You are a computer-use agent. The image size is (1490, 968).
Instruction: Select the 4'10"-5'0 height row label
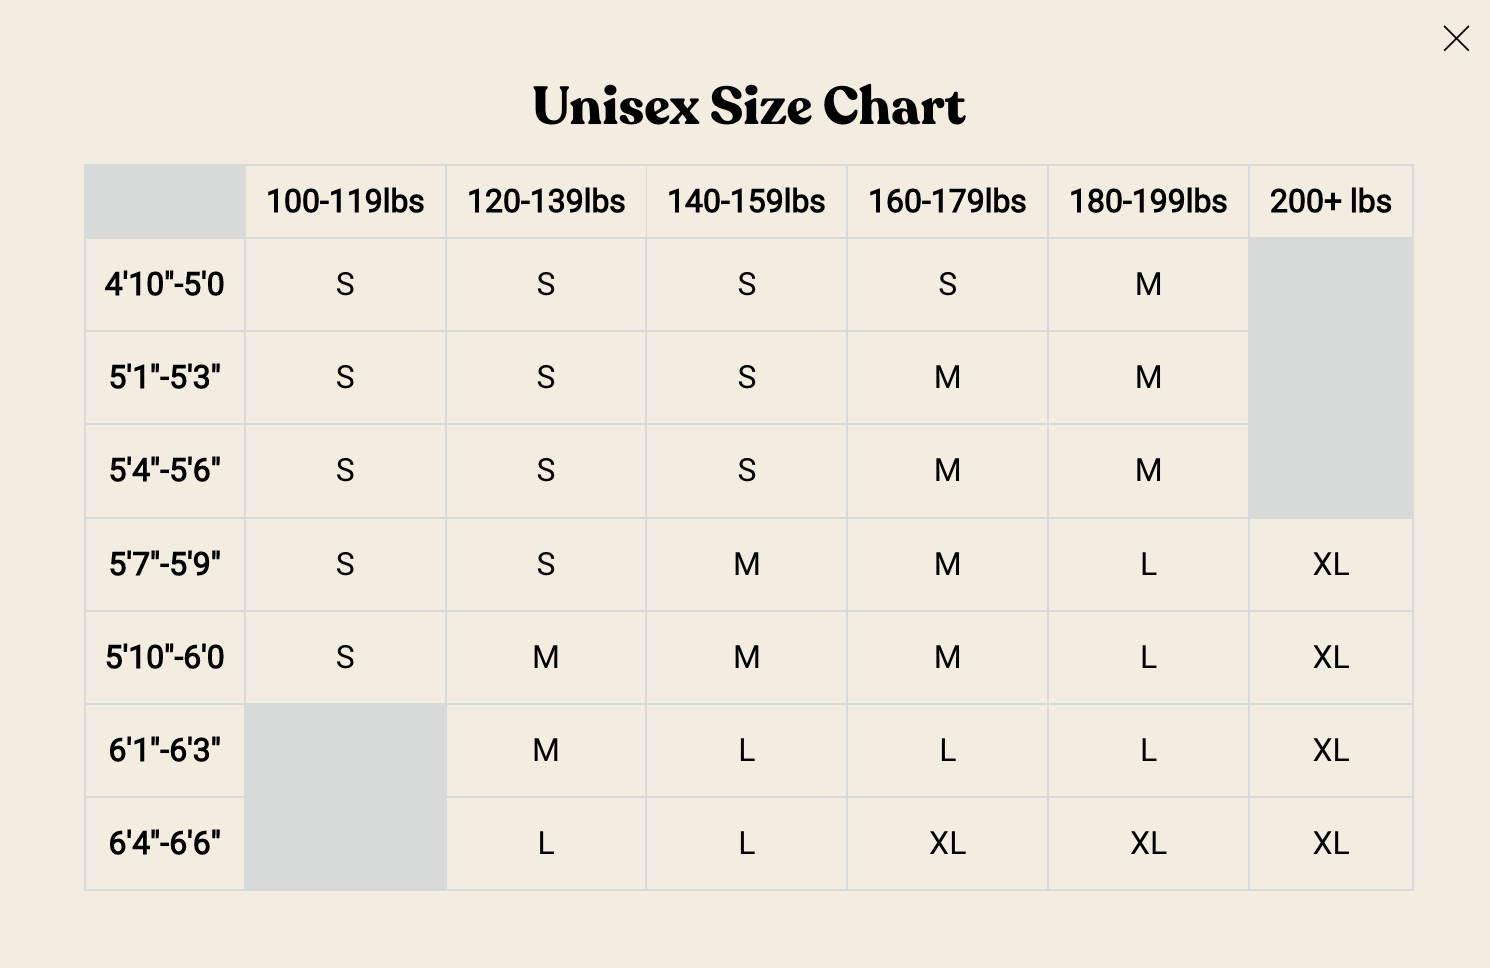tap(165, 285)
